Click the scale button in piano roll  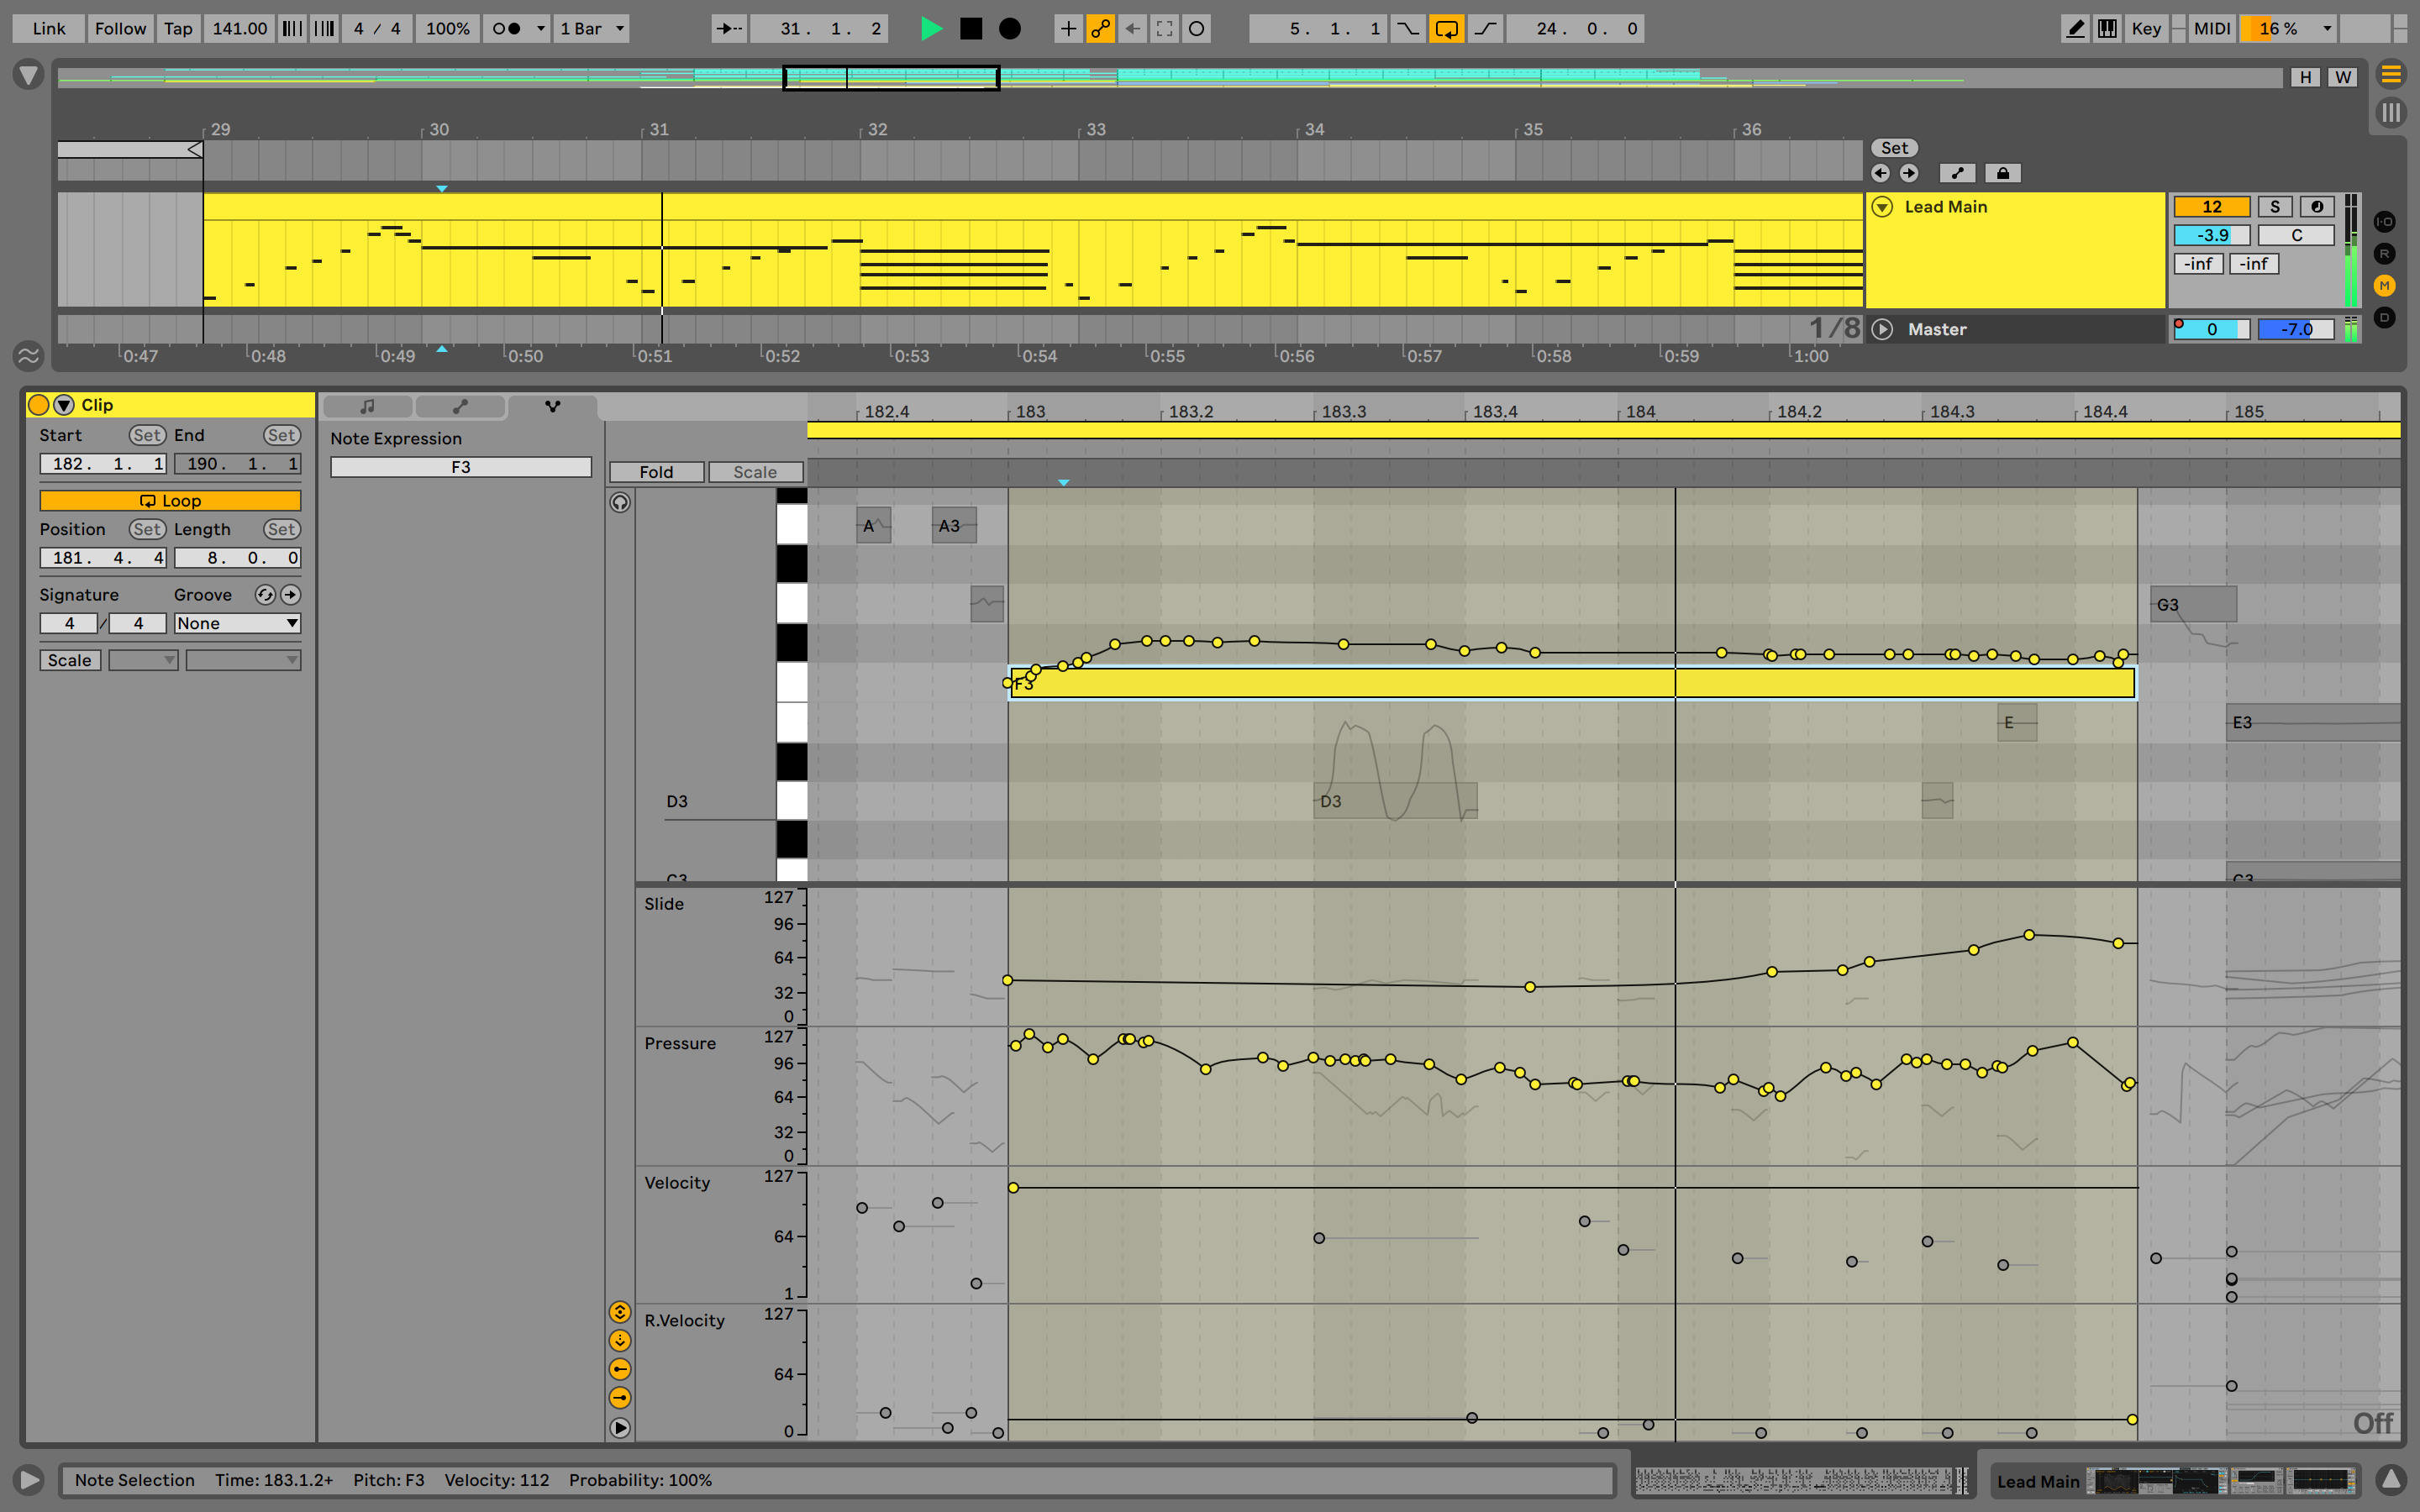pos(753,472)
